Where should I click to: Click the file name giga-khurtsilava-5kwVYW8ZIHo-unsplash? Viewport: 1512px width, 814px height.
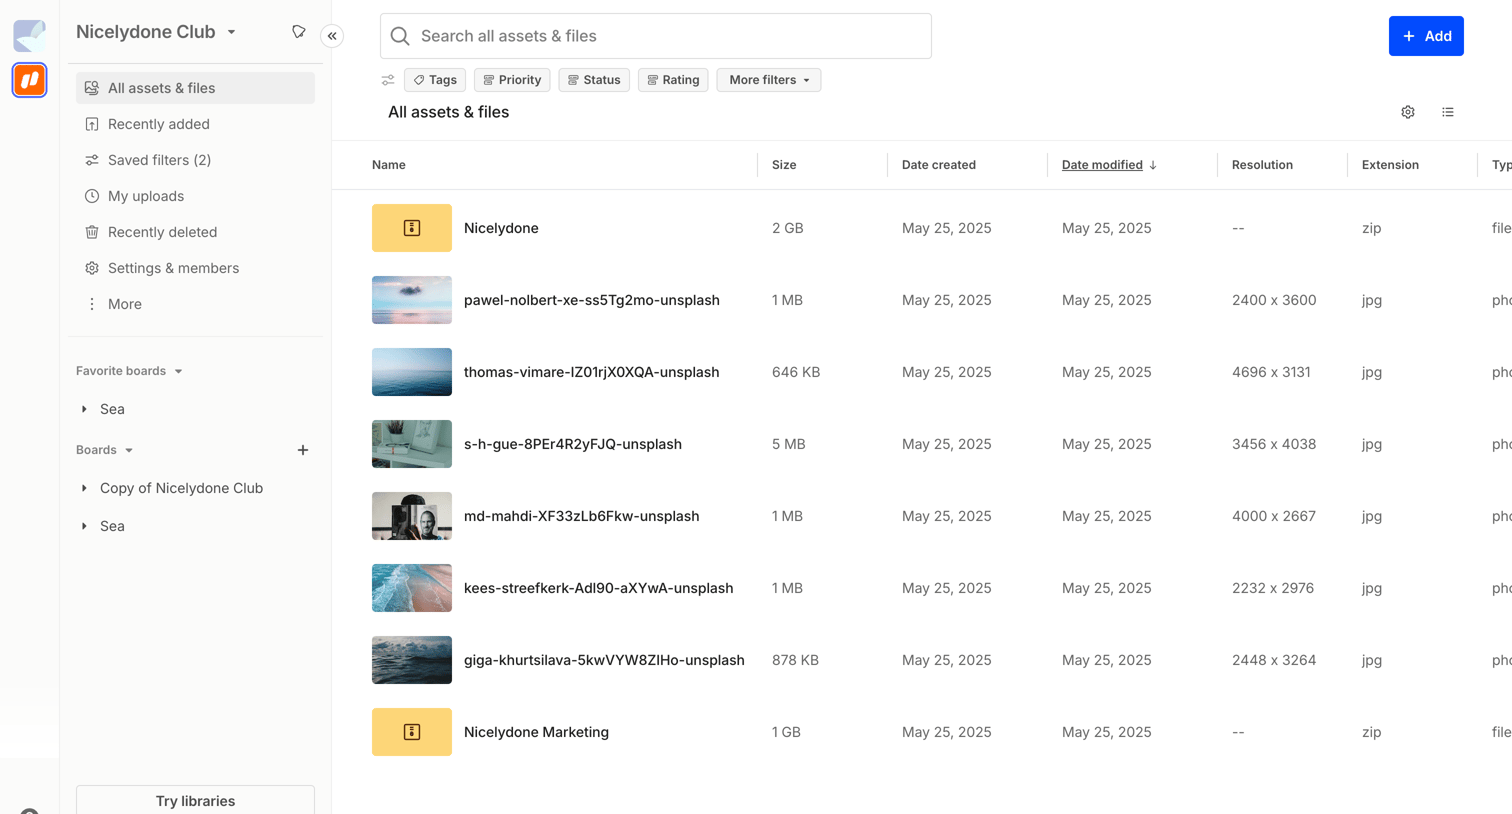tap(604, 660)
